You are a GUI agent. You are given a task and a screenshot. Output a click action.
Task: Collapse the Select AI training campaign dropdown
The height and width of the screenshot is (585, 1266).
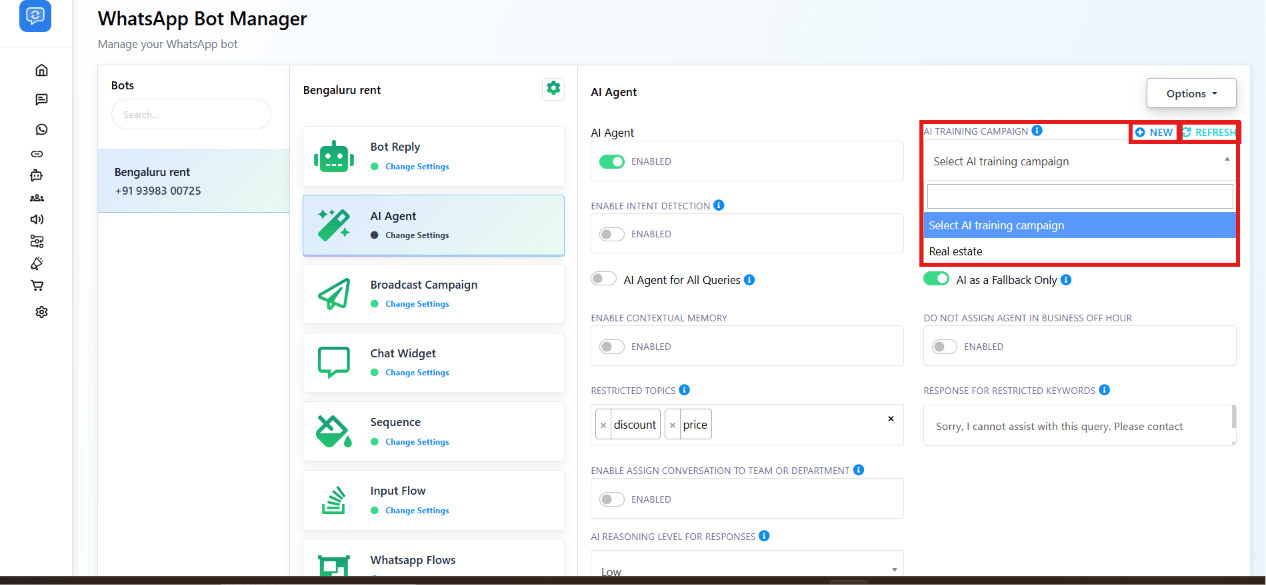pyautogui.click(x=1080, y=161)
